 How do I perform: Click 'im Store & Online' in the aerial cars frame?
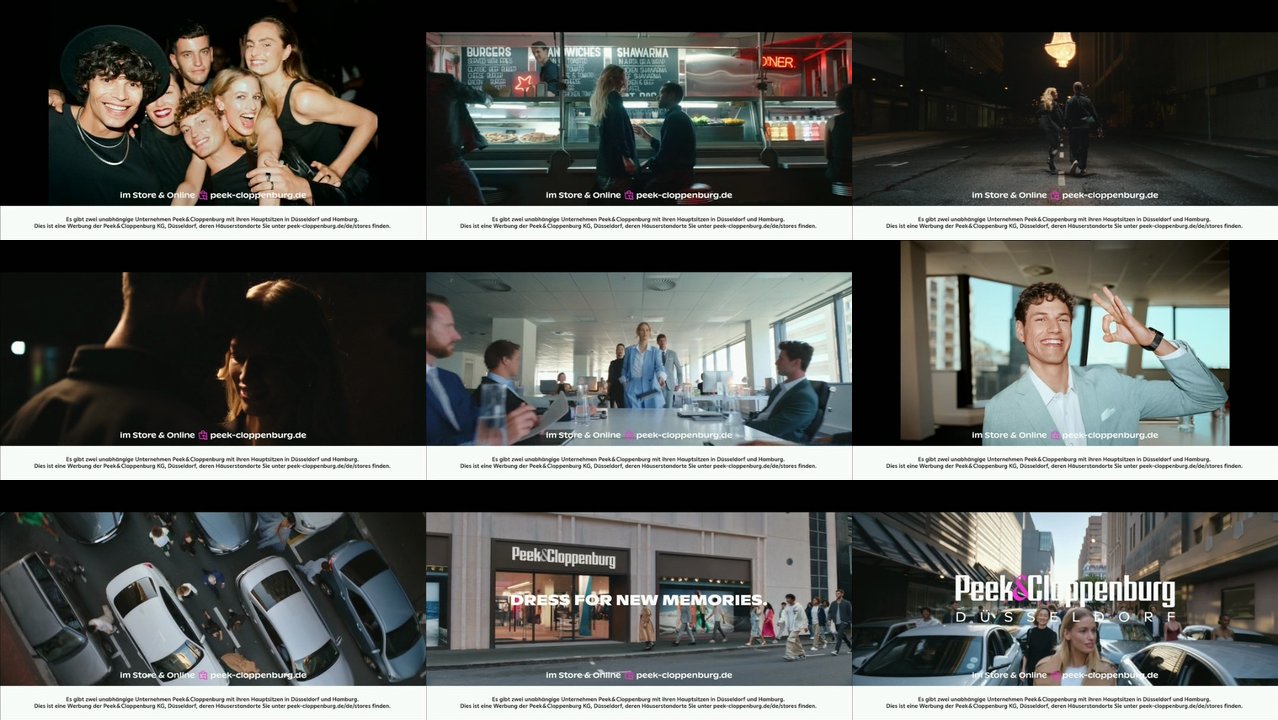pyautogui.click(x=157, y=675)
